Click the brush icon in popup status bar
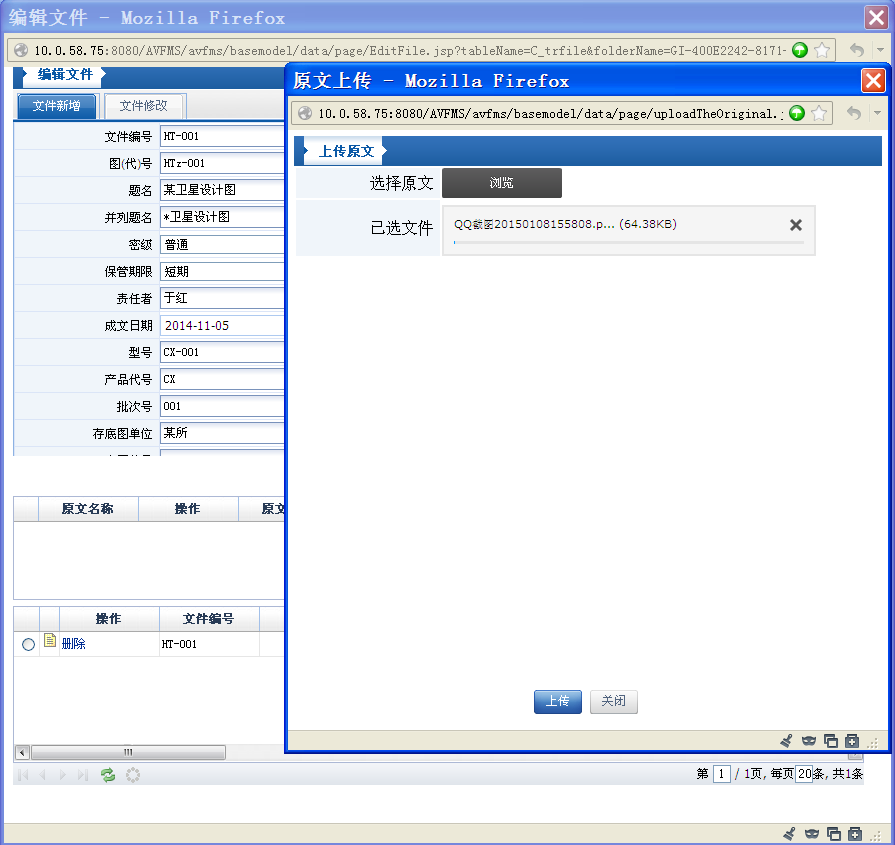Viewport: 895px width, 845px height. click(x=786, y=741)
